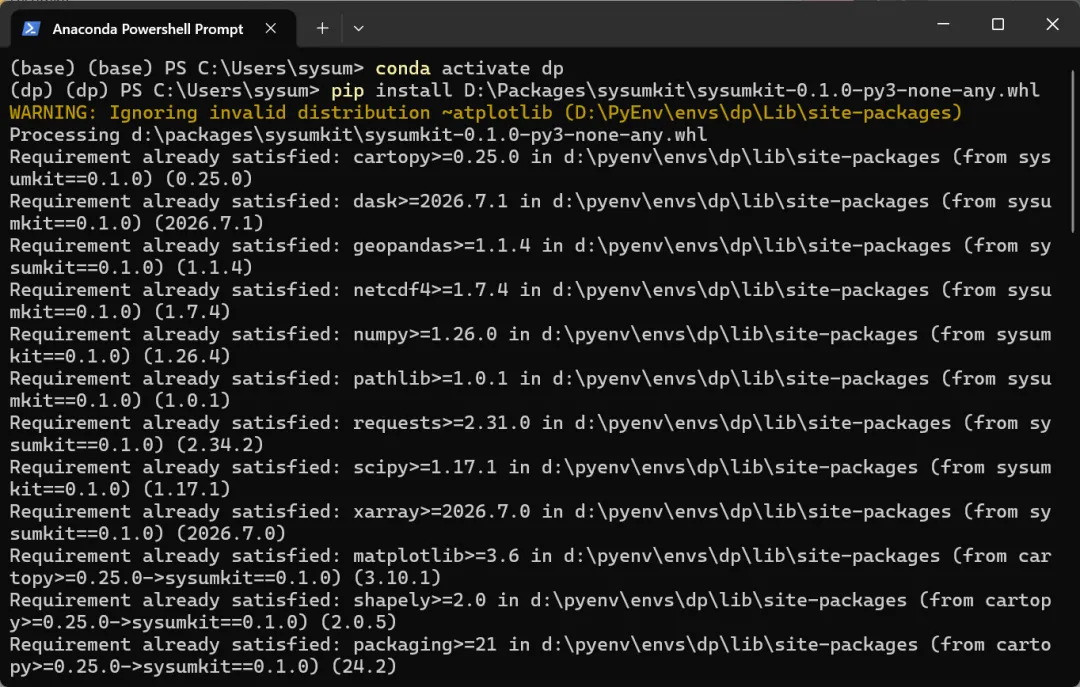Image resolution: width=1080 pixels, height=687 pixels.
Task: Close the Anaconda Powershell Prompt tab
Action: pos(271,28)
